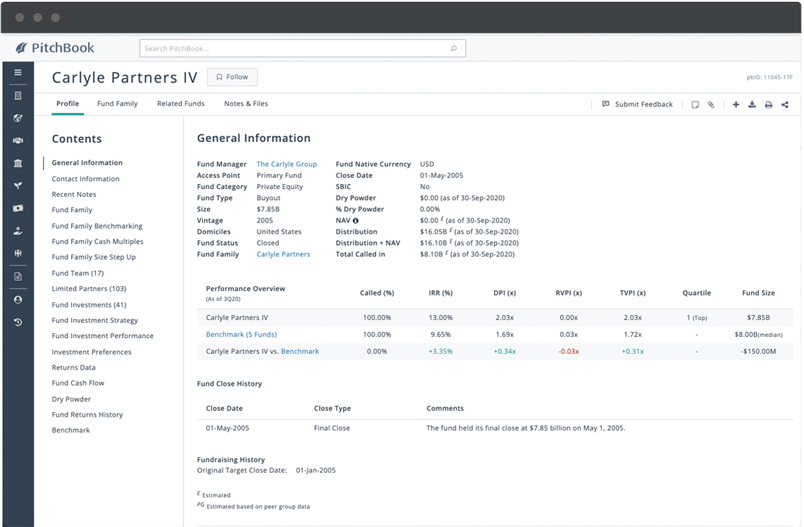Jump to Fund Investments (41) section
Screen dimensions: 804x527
tap(89, 305)
